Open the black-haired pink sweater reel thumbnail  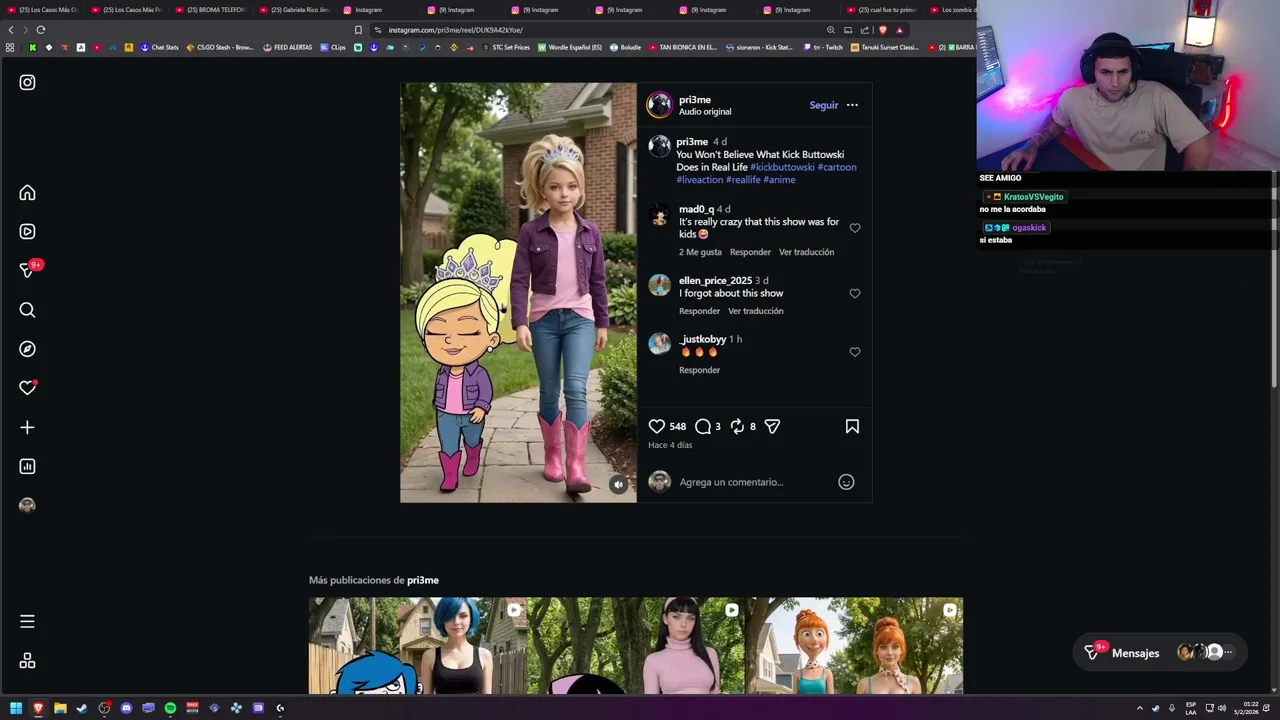636,645
